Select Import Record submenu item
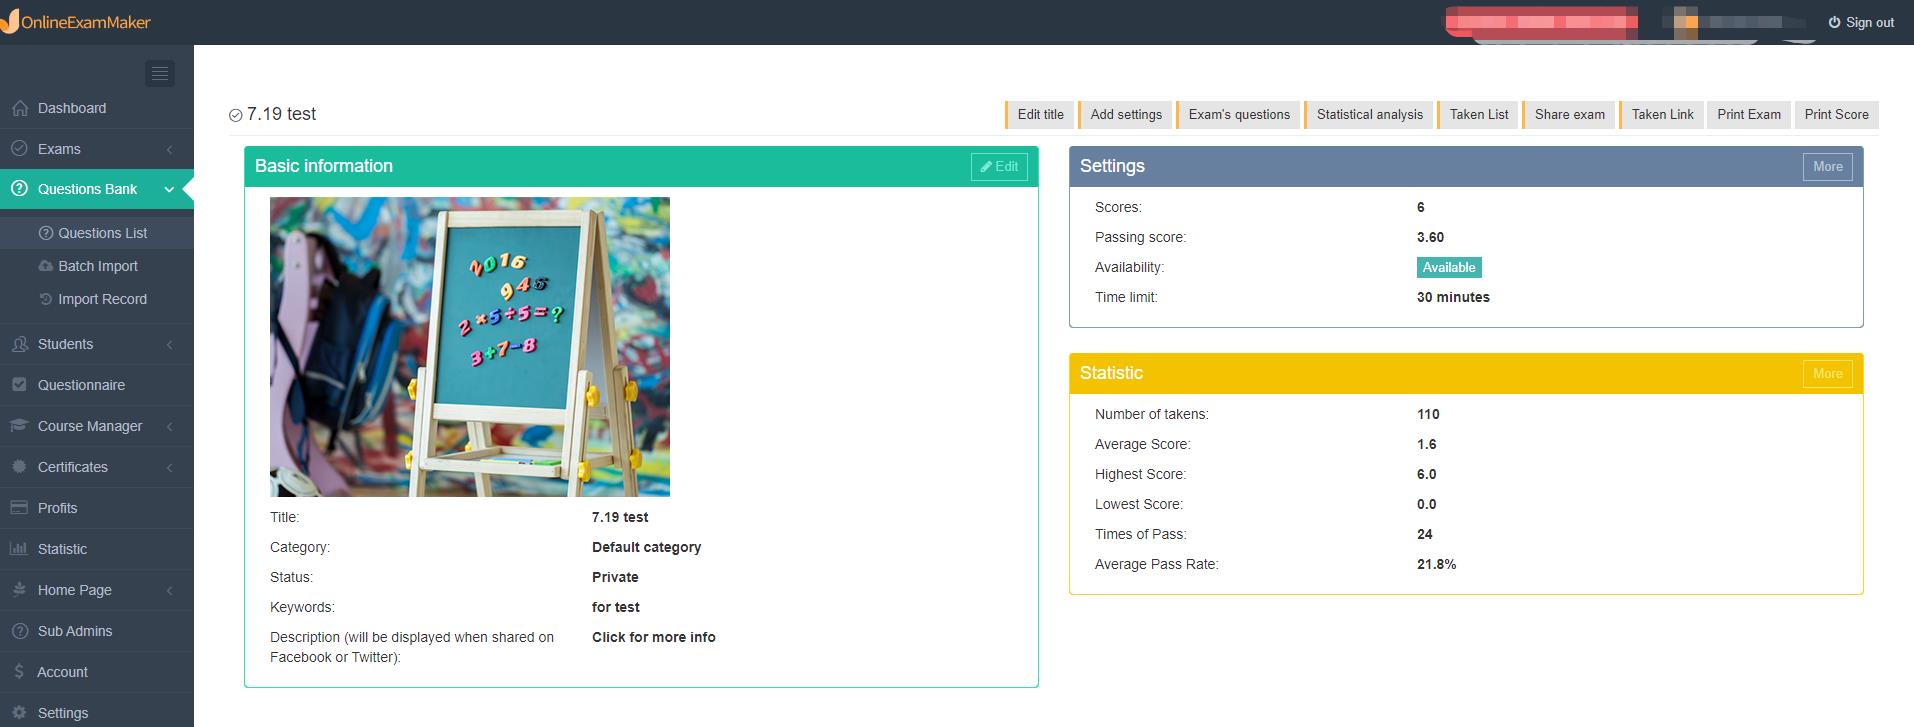The image size is (1914, 727). click(97, 299)
